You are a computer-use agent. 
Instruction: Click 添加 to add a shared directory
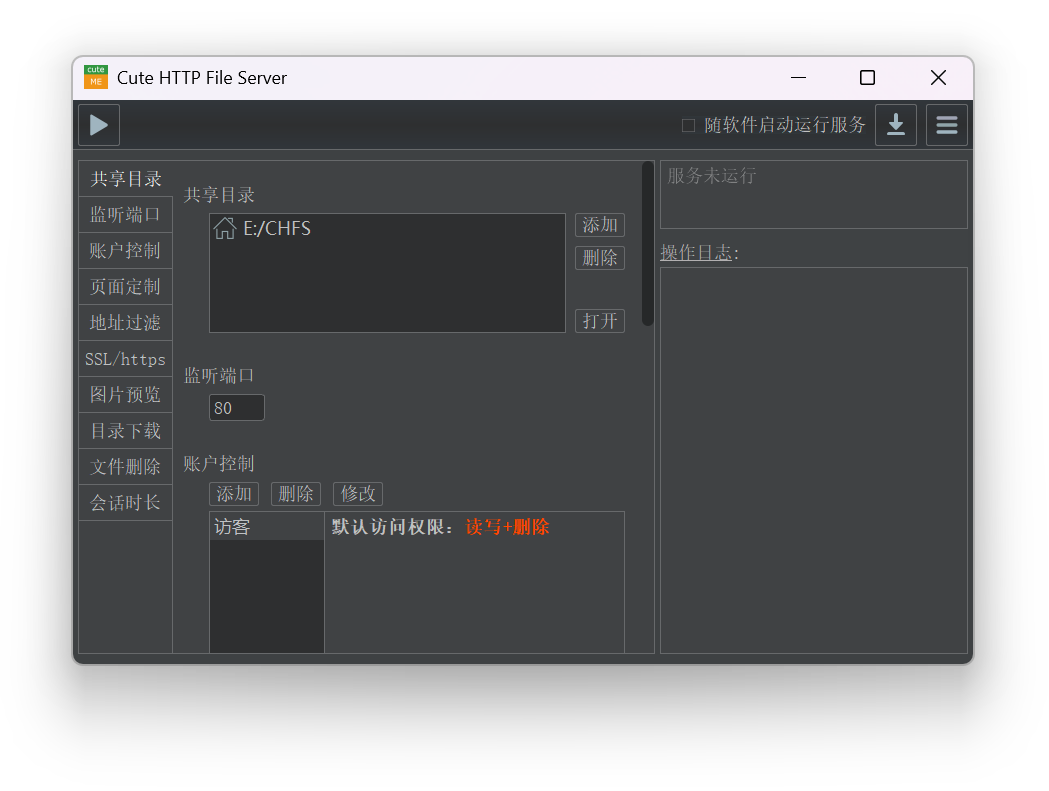(x=599, y=225)
